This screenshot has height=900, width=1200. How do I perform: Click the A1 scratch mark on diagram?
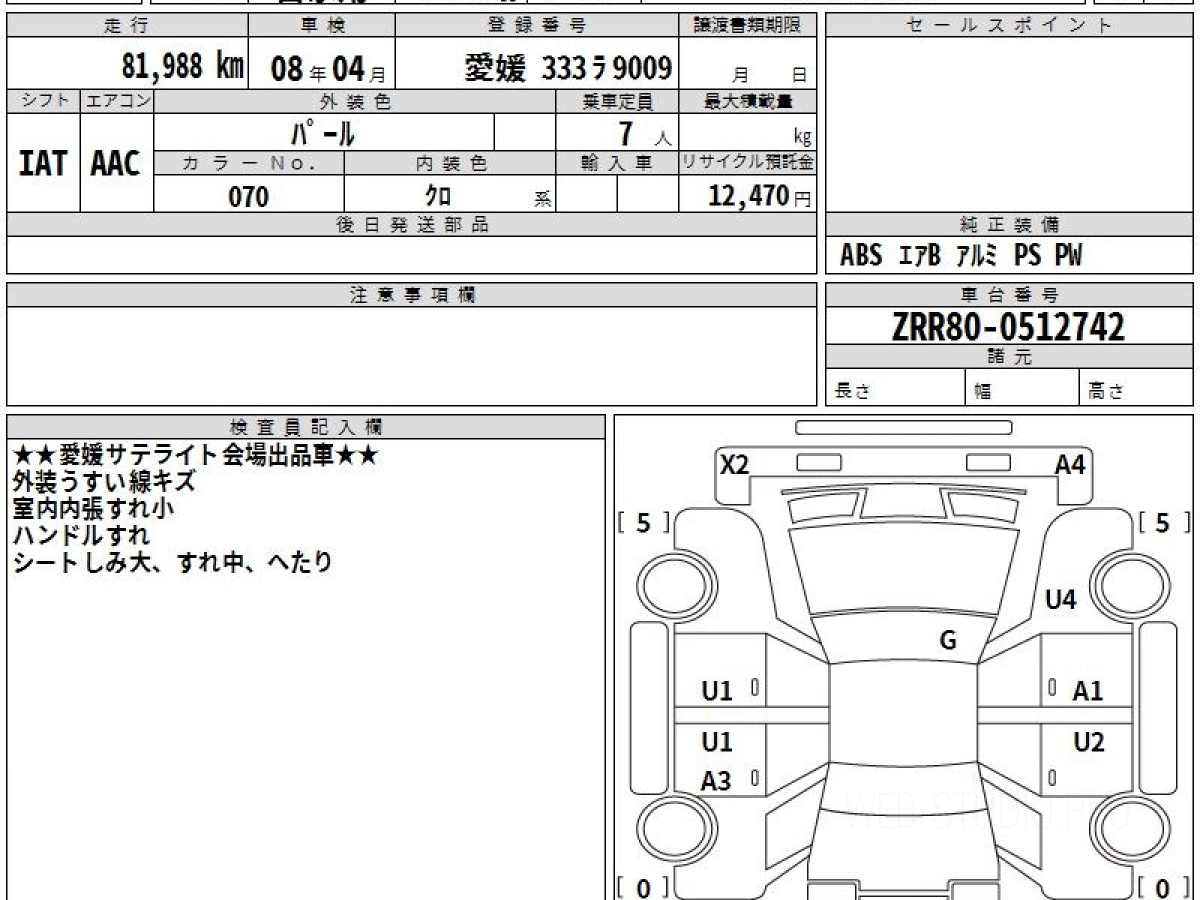click(1088, 691)
